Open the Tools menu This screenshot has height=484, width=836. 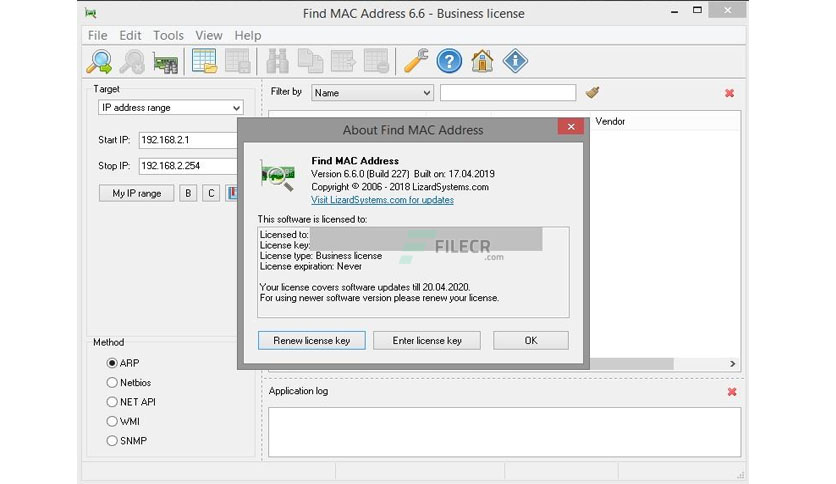168,35
